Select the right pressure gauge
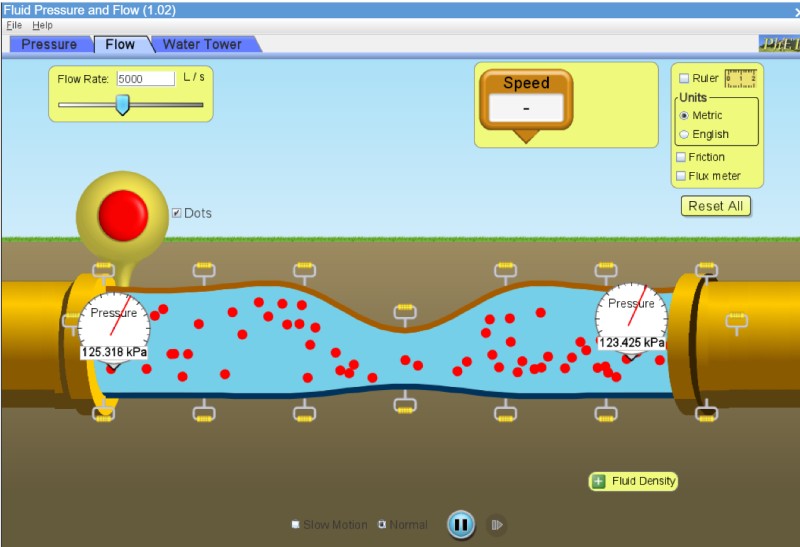The image size is (800, 547). tap(631, 315)
